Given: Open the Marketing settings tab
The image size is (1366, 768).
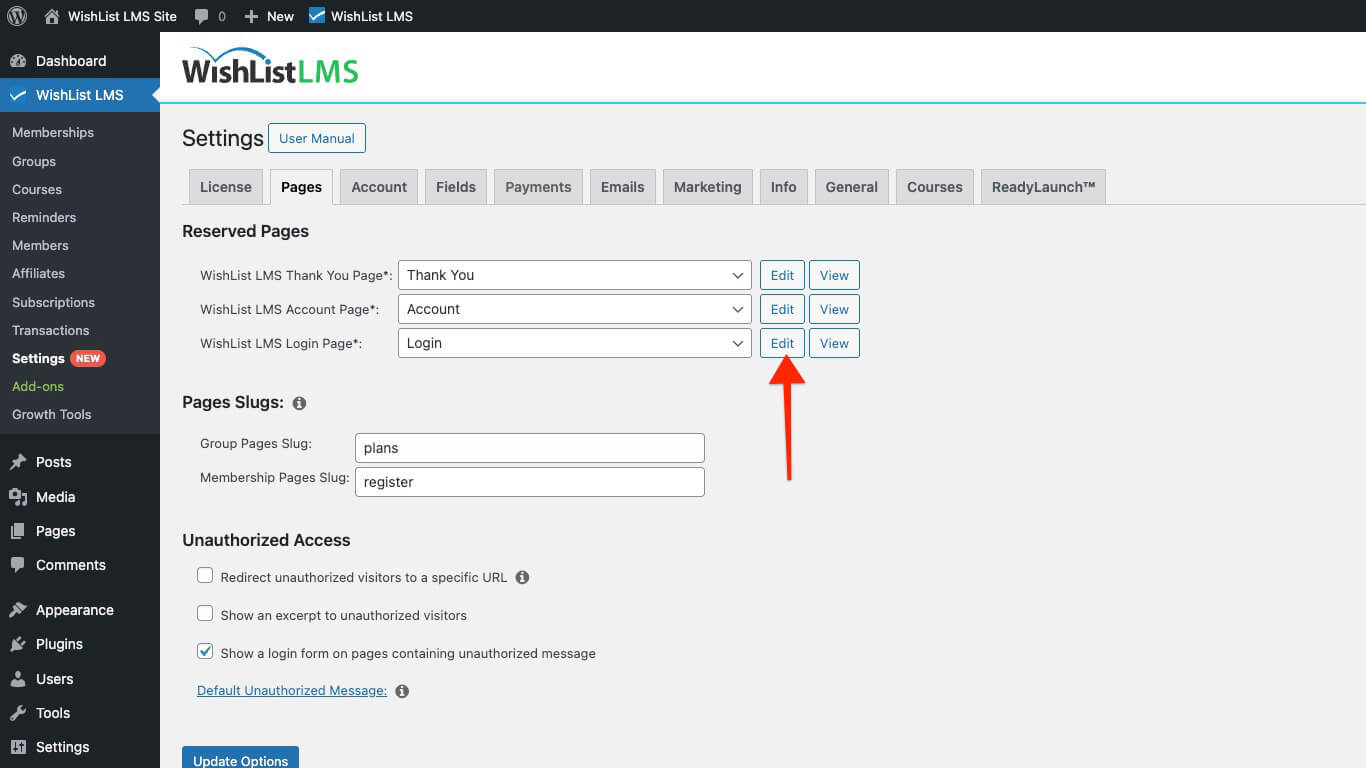Looking at the screenshot, I should (x=707, y=186).
